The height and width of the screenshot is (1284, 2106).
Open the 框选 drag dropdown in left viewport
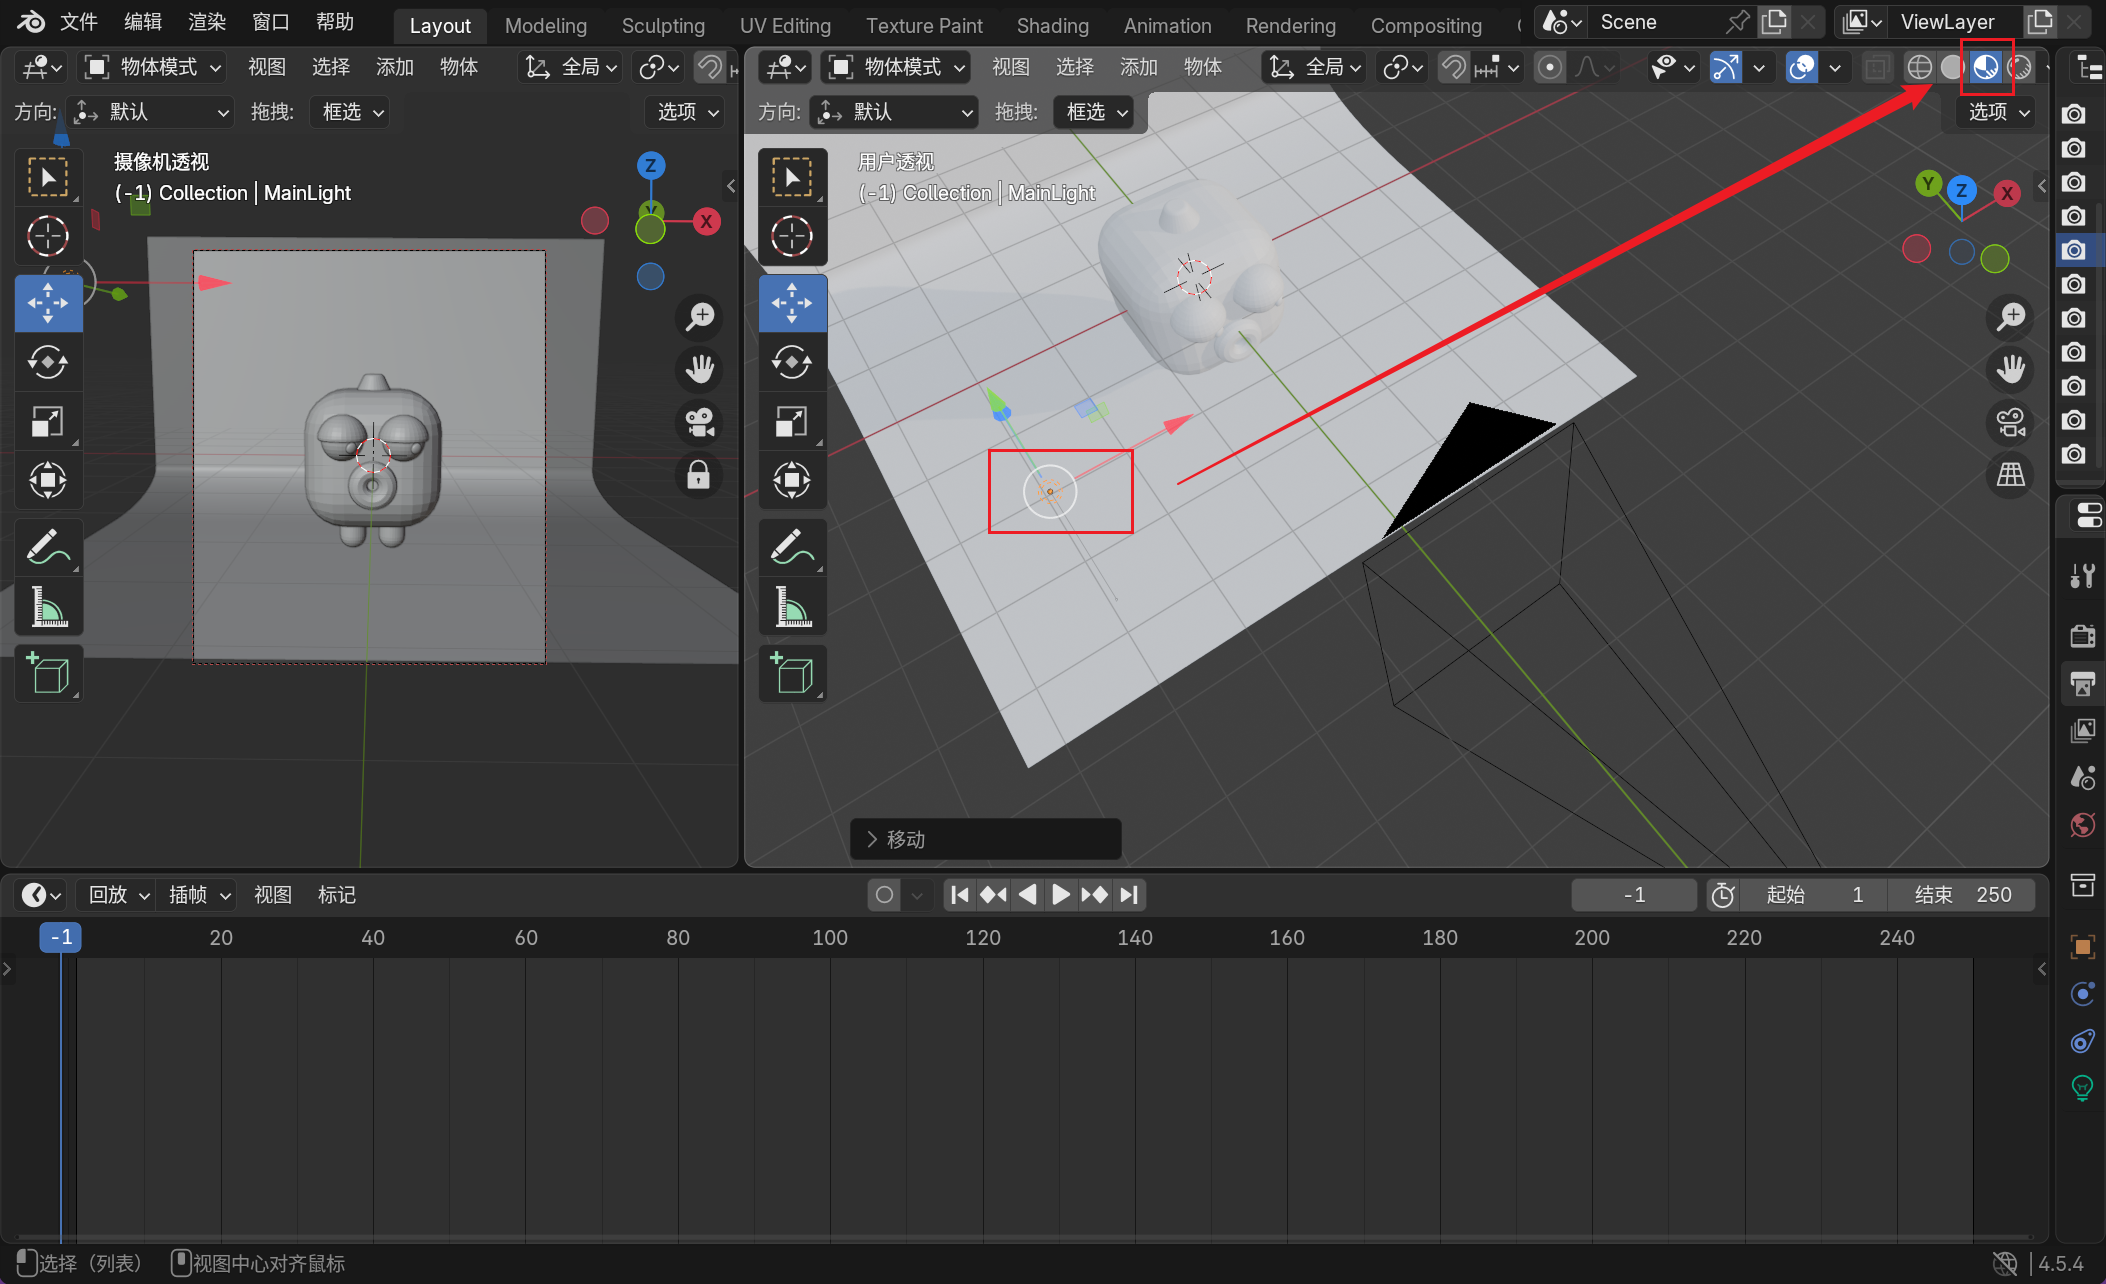[x=350, y=112]
